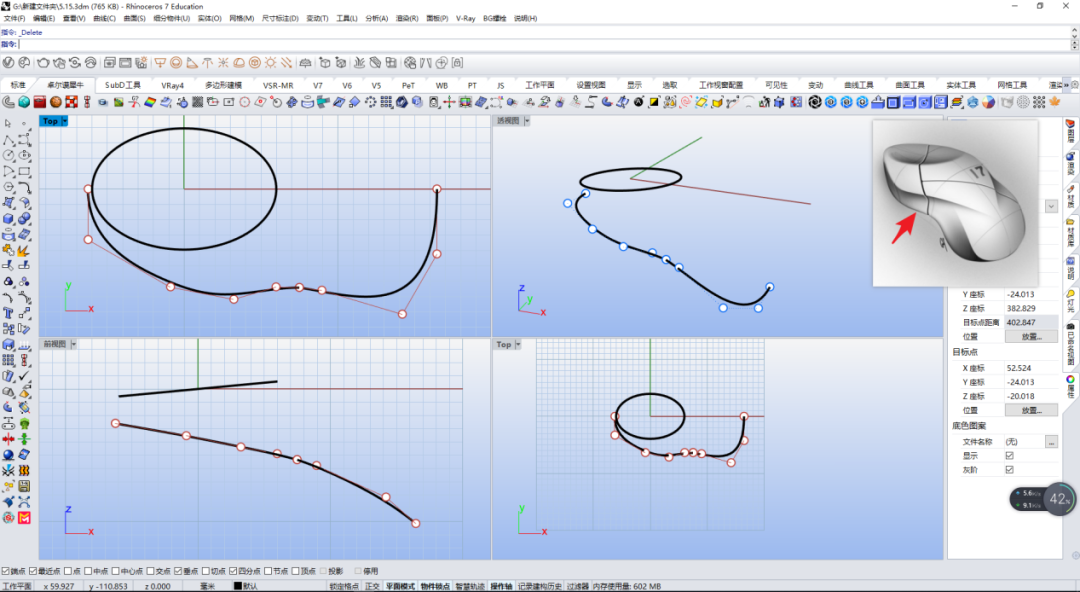Viewport: 1080px width, 592px height.
Task: Click 记录建构历史 in status bar
Action: [x=540, y=586]
